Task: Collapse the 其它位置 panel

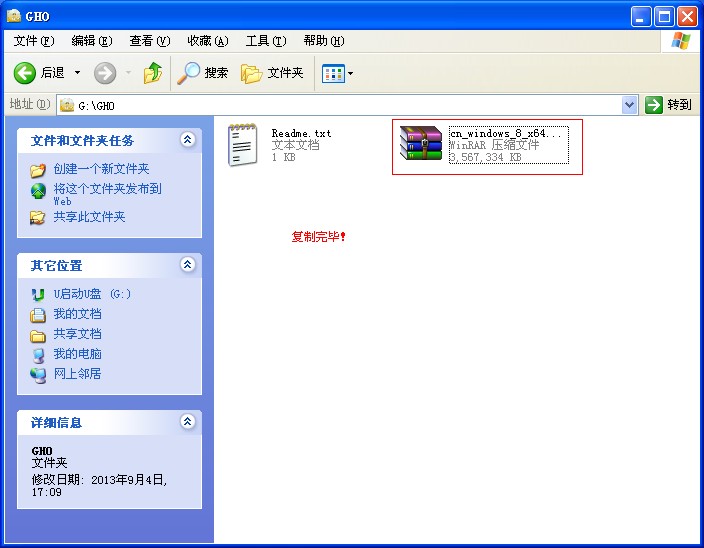Action: click(187, 264)
